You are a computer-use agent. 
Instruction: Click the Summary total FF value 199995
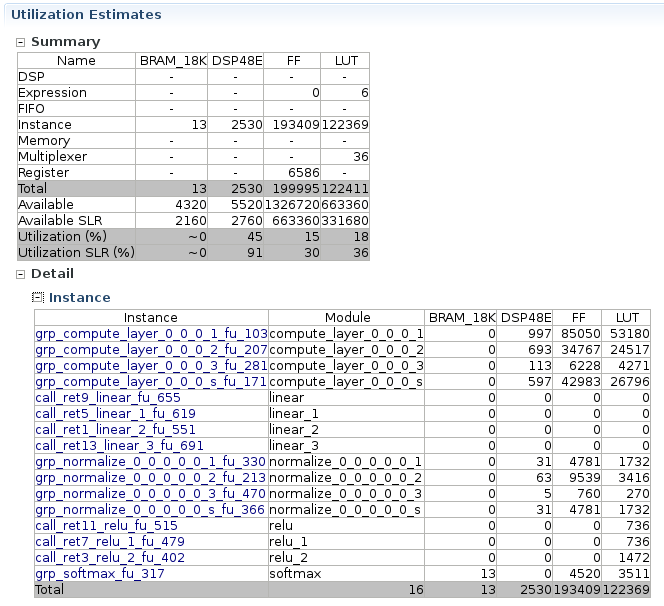296,189
